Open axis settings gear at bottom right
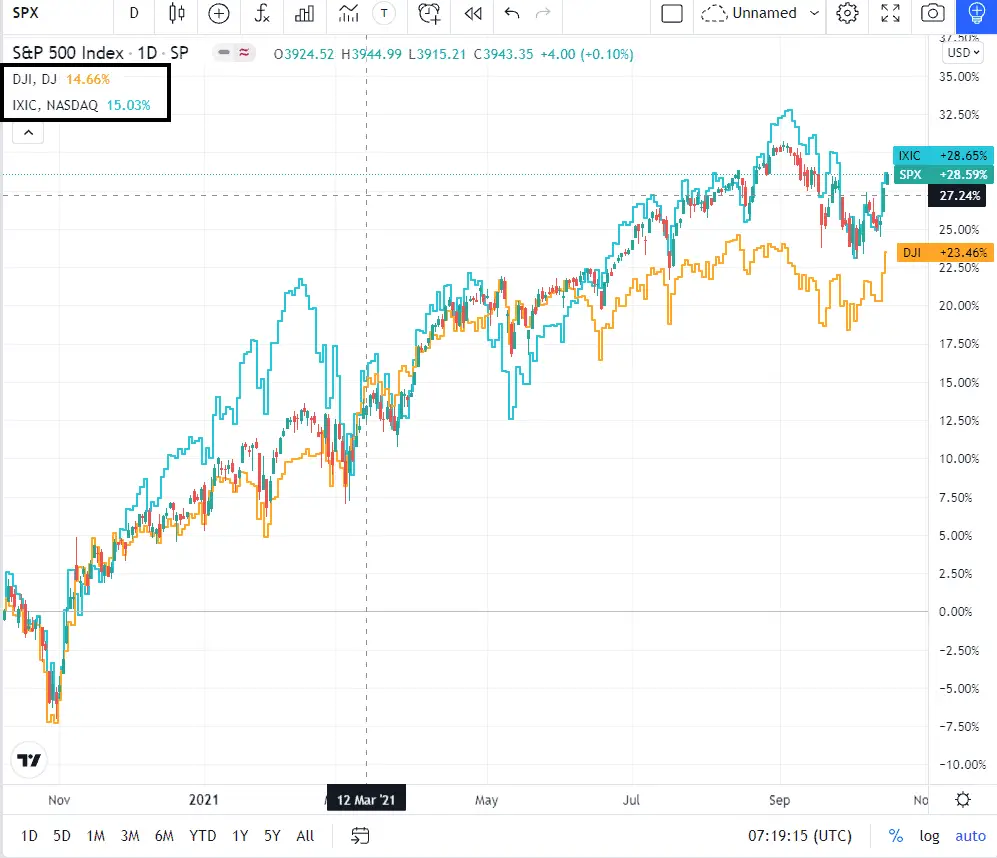997x858 pixels. 963,799
